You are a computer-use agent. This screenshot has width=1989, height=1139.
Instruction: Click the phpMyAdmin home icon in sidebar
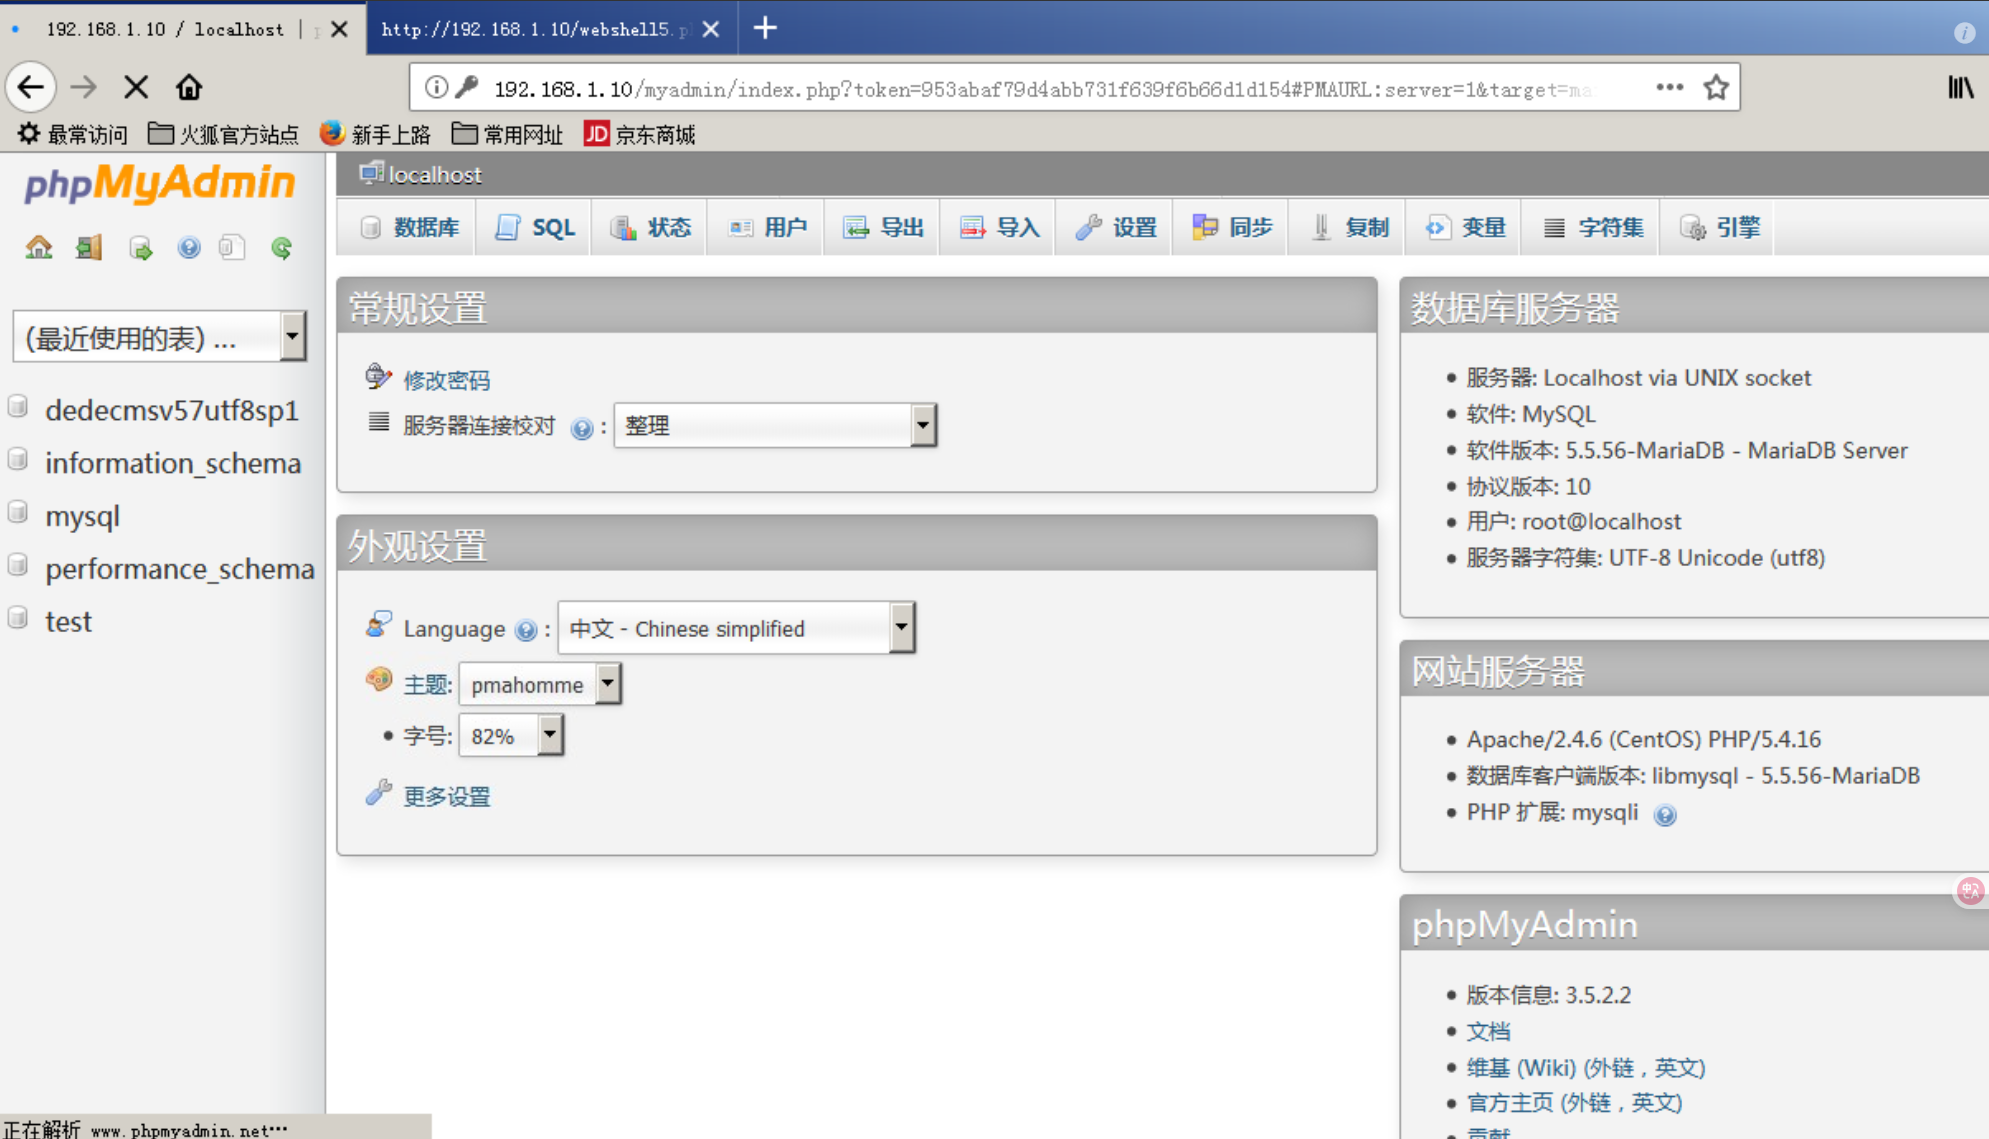(x=39, y=247)
